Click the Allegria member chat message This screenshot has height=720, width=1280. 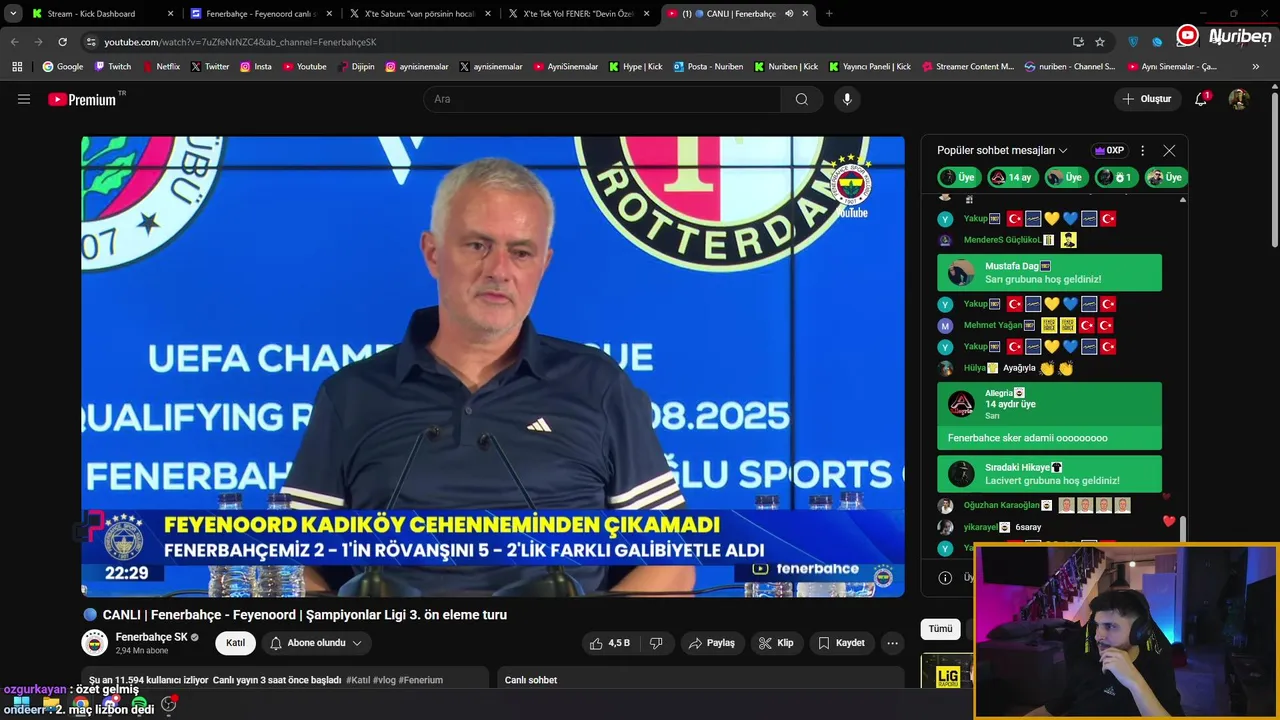1049,416
